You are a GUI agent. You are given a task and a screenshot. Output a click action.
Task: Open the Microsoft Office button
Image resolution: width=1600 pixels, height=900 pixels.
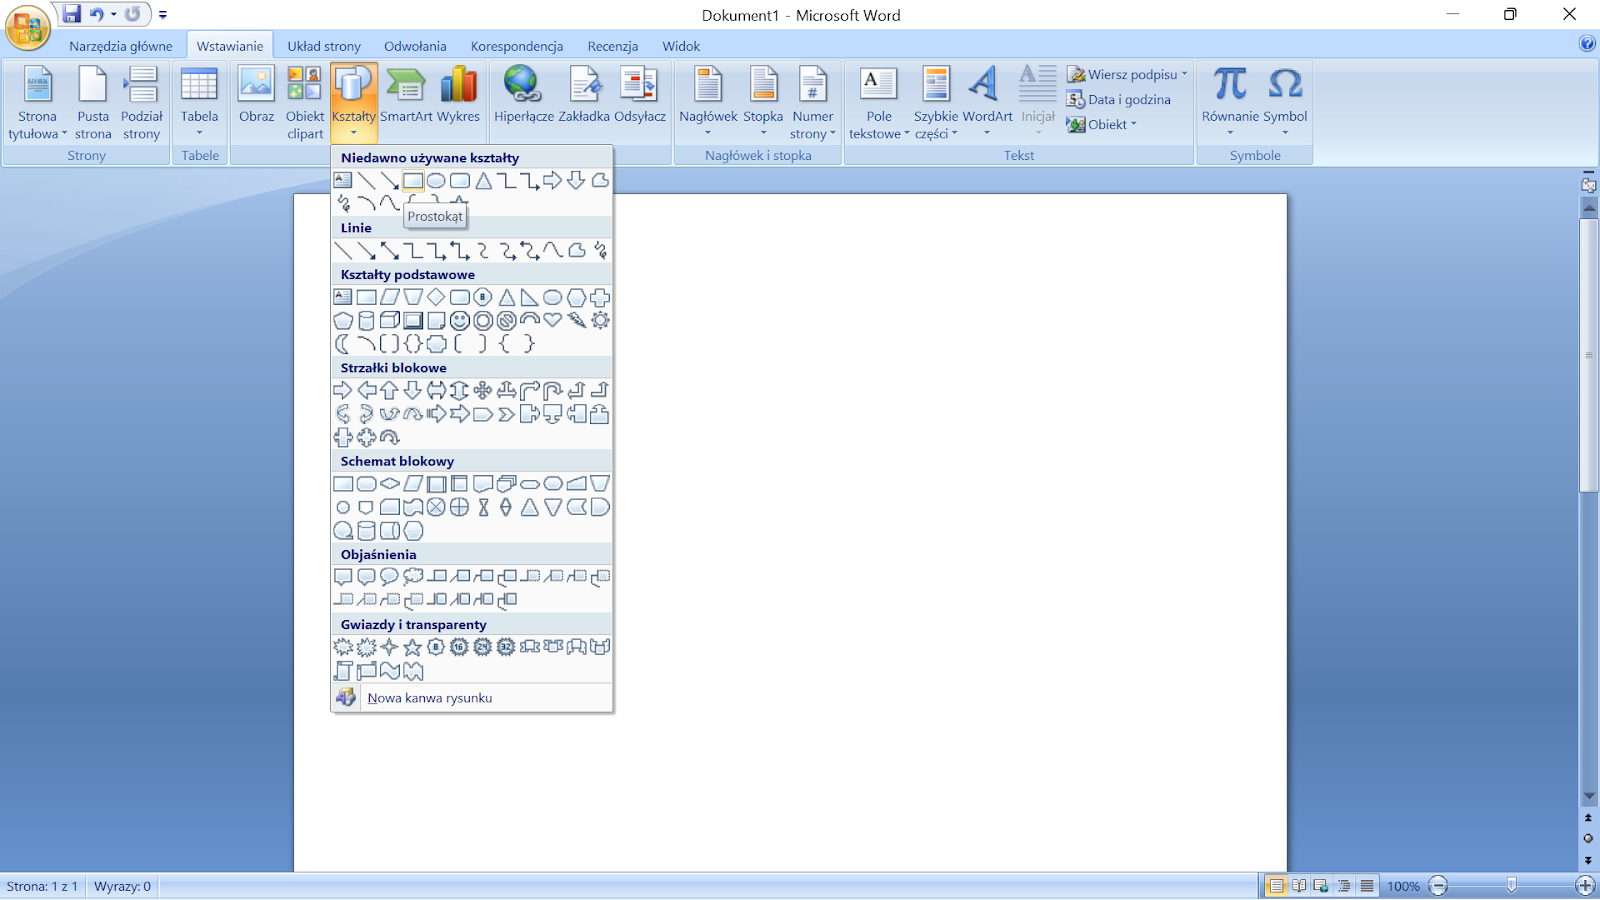tap(27, 26)
